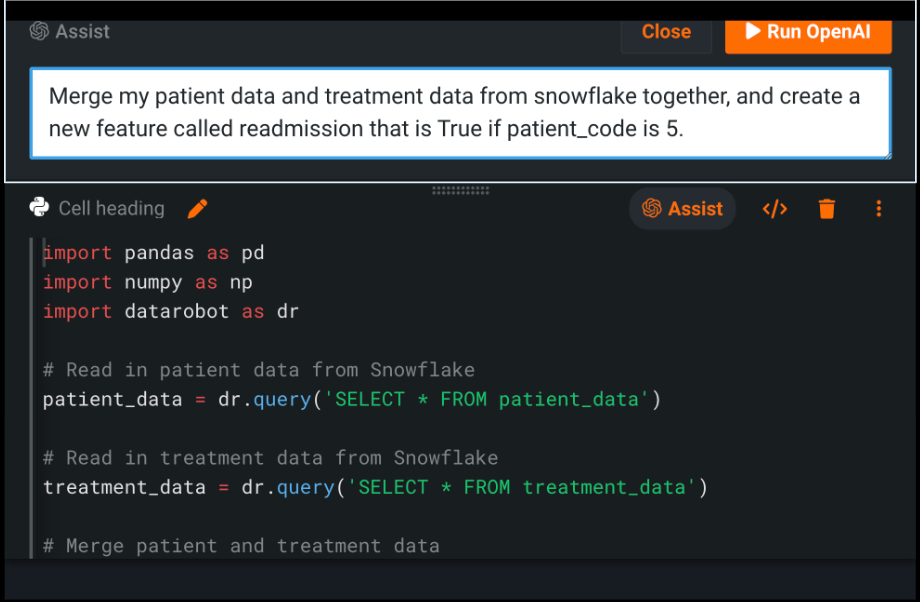Expand more cell options via the vertical dots
This screenshot has width=920, height=602.
(x=878, y=208)
